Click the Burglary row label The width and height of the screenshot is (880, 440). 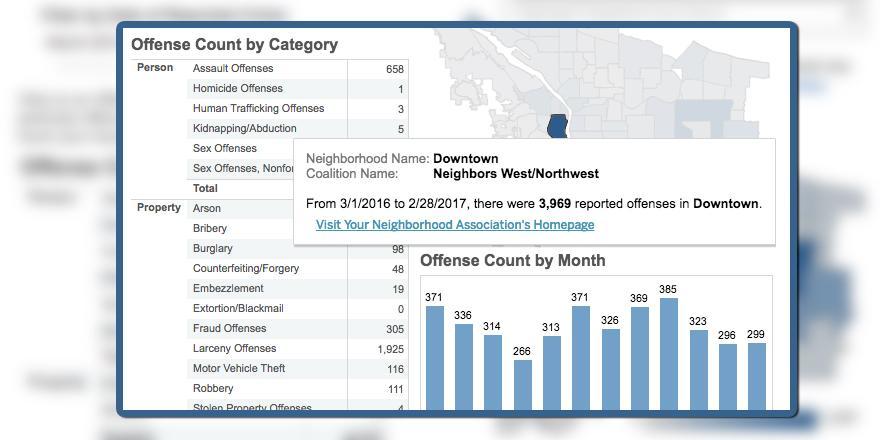213,248
